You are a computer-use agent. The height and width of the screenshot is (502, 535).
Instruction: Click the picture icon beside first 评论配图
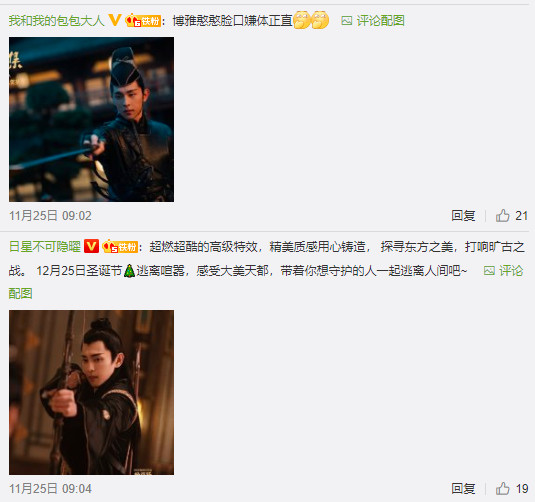pyautogui.click(x=346, y=21)
